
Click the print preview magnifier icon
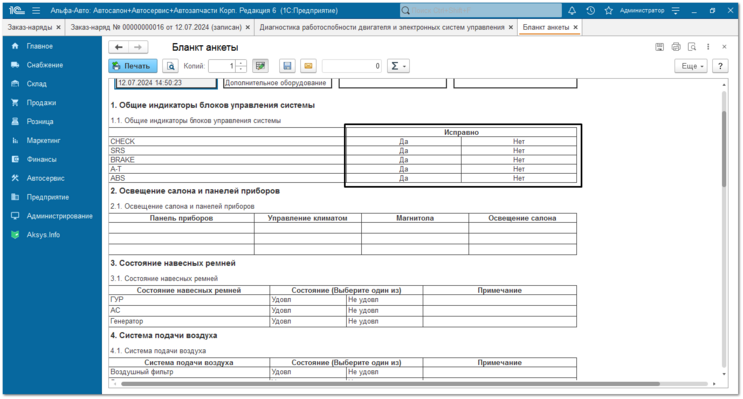pyautogui.click(x=171, y=66)
